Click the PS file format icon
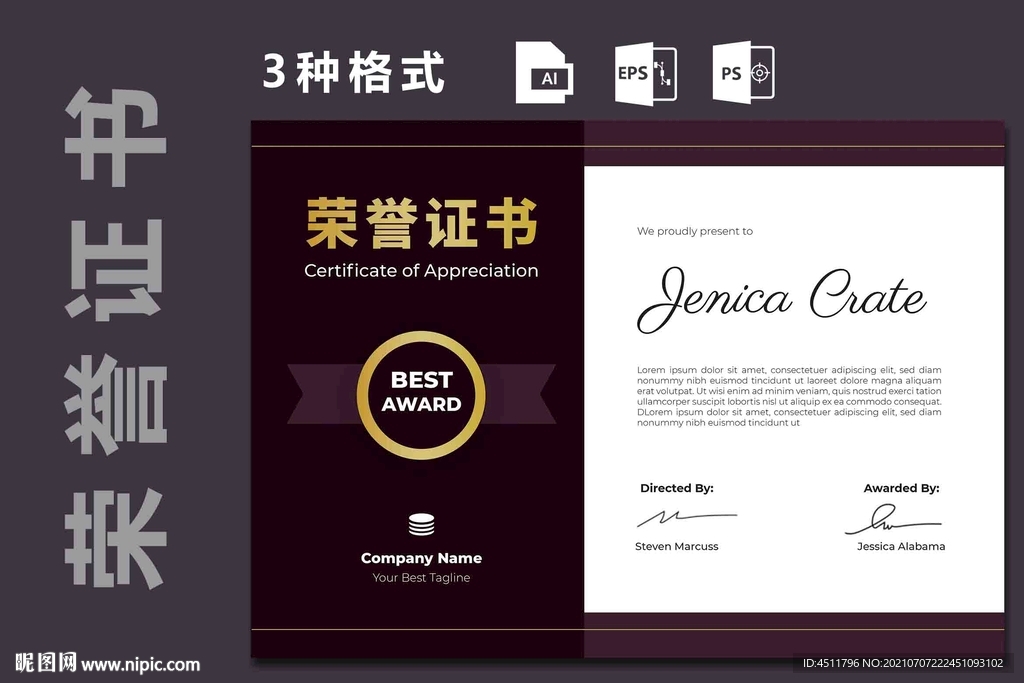Screen dimensions: 1024x683 (x=743, y=73)
